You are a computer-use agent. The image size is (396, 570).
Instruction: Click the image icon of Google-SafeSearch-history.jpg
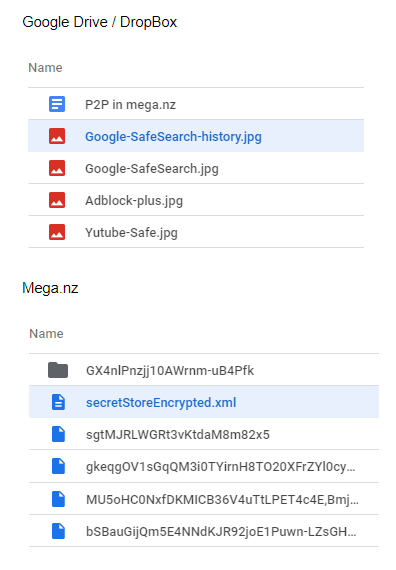pos(57,136)
